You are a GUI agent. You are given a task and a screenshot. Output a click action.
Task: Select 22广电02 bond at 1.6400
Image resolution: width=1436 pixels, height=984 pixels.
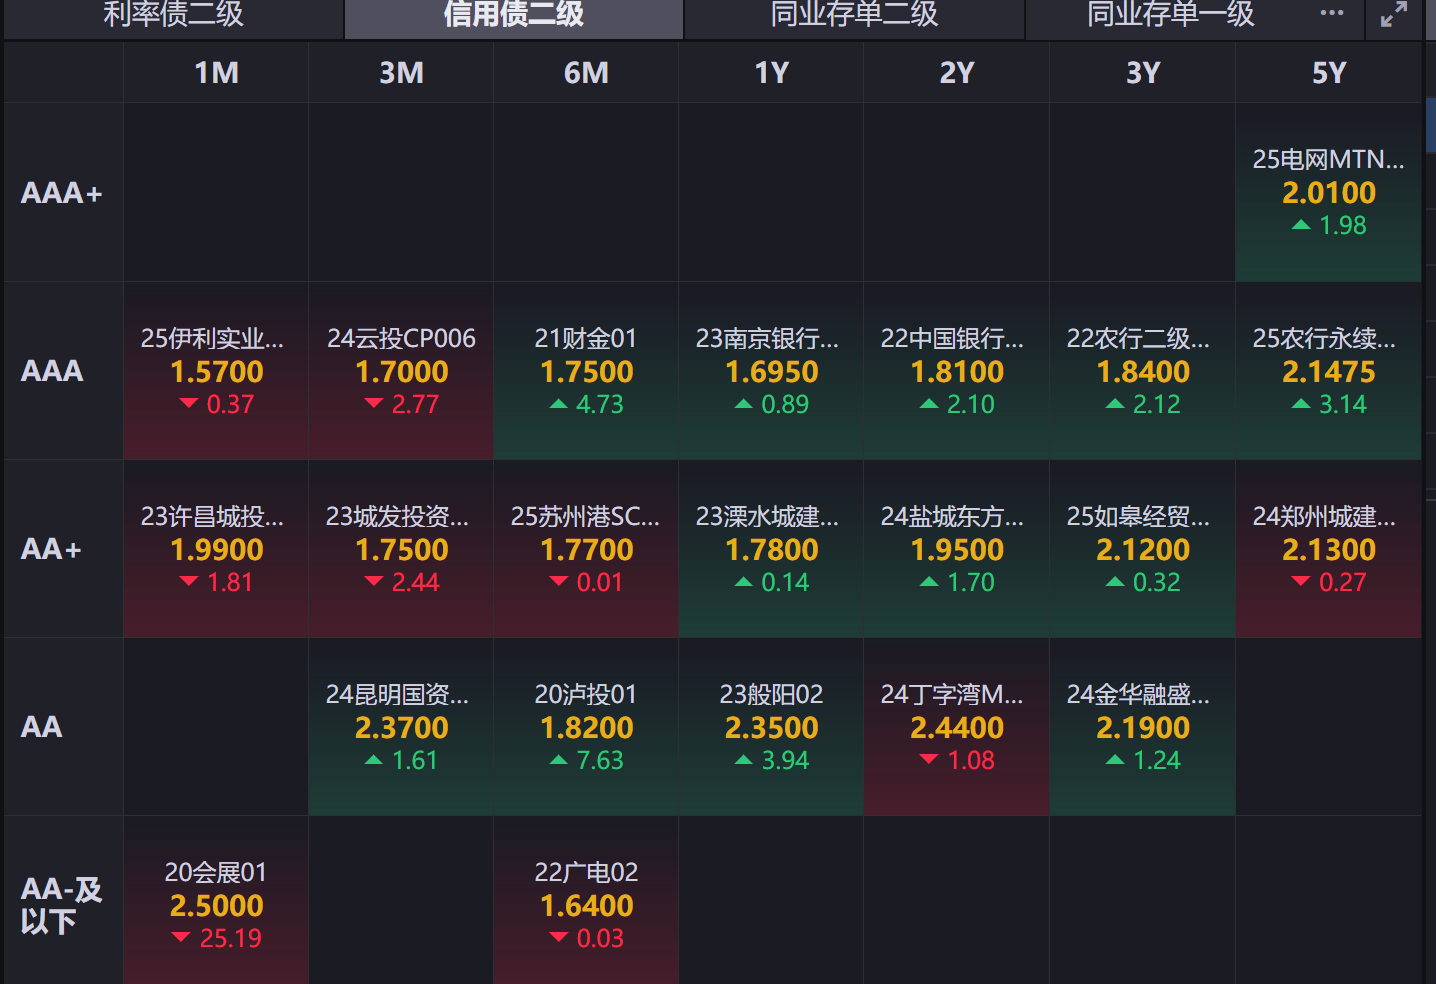point(586,905)
